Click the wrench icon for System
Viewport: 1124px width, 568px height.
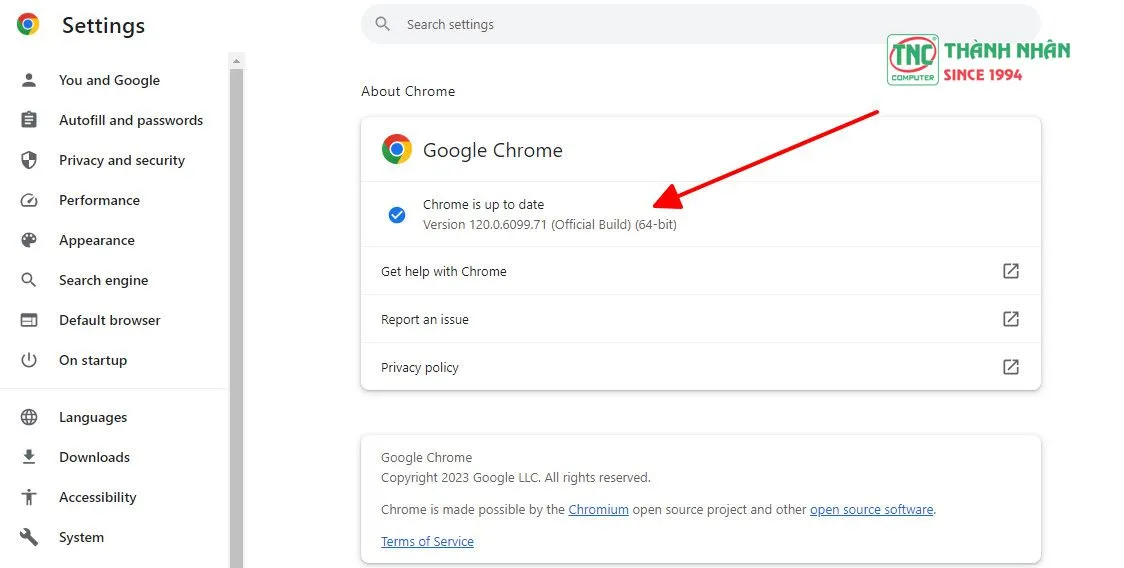[x=29, y=537]
